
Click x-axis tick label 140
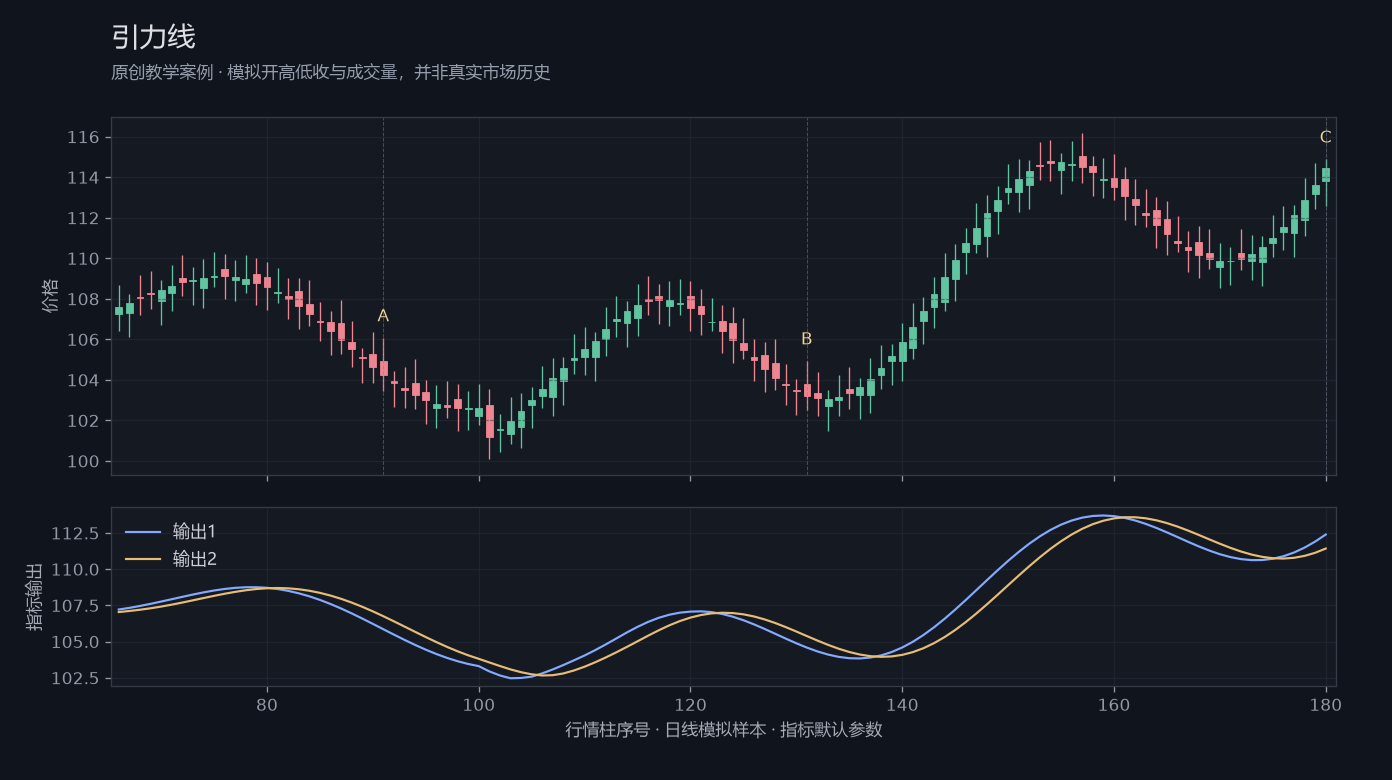[x=902, y=704]
